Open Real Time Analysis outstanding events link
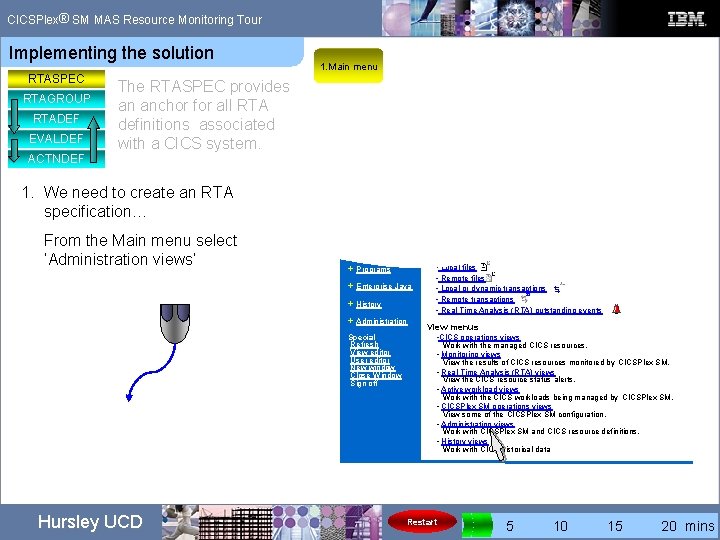 [521, 310]
